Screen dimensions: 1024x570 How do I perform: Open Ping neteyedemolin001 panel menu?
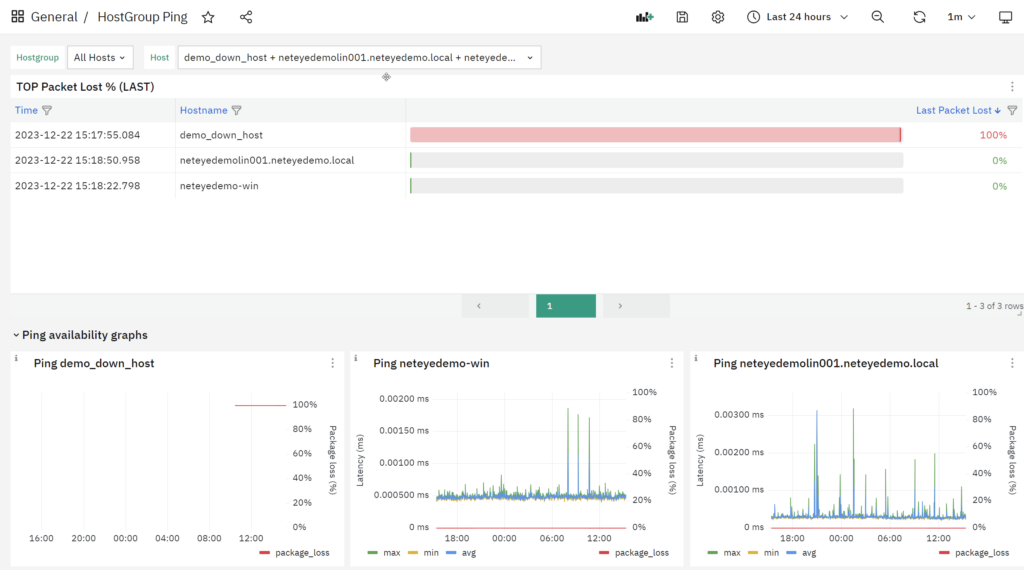pos(1012,363)
